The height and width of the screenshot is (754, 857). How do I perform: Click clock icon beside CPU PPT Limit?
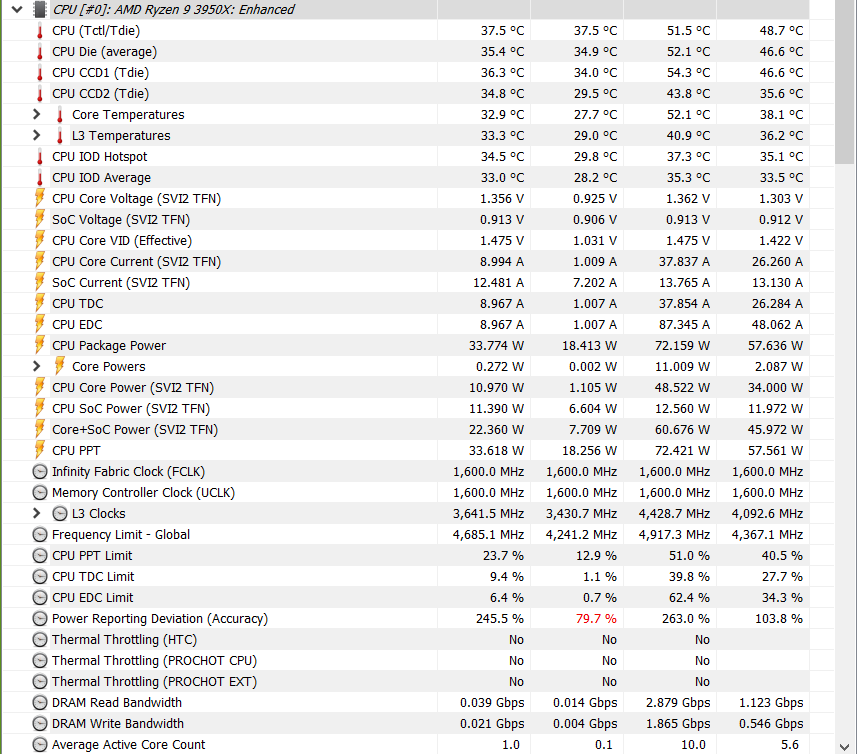(x=40, y=556)
